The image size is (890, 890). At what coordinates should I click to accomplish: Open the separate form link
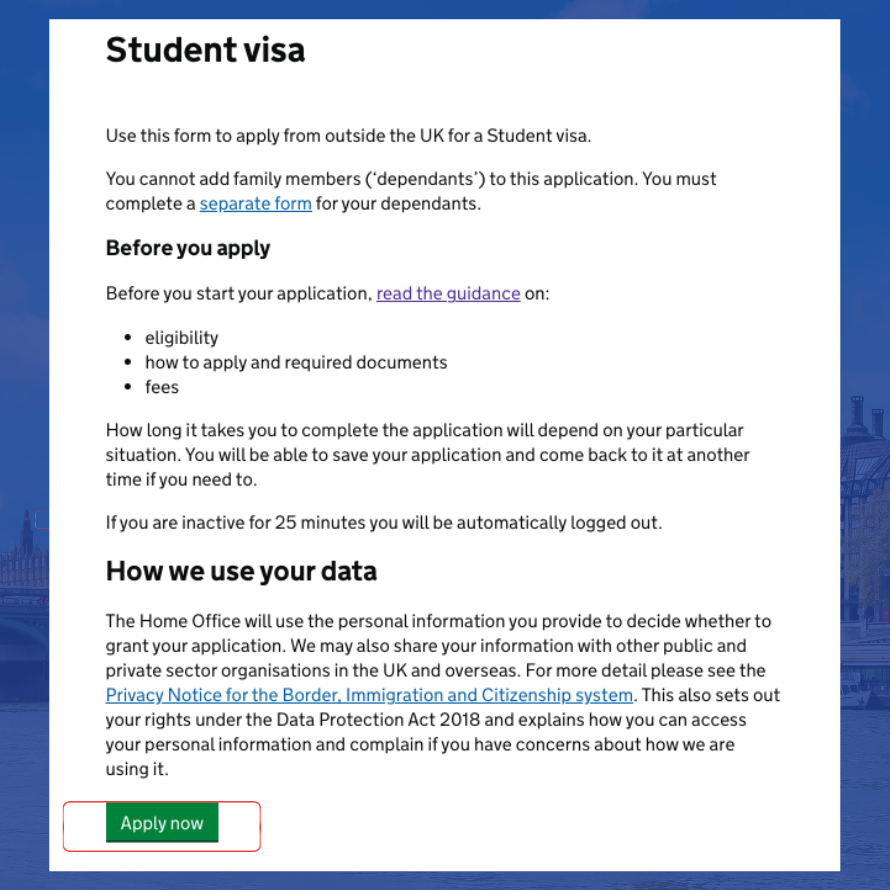(255, 203)
